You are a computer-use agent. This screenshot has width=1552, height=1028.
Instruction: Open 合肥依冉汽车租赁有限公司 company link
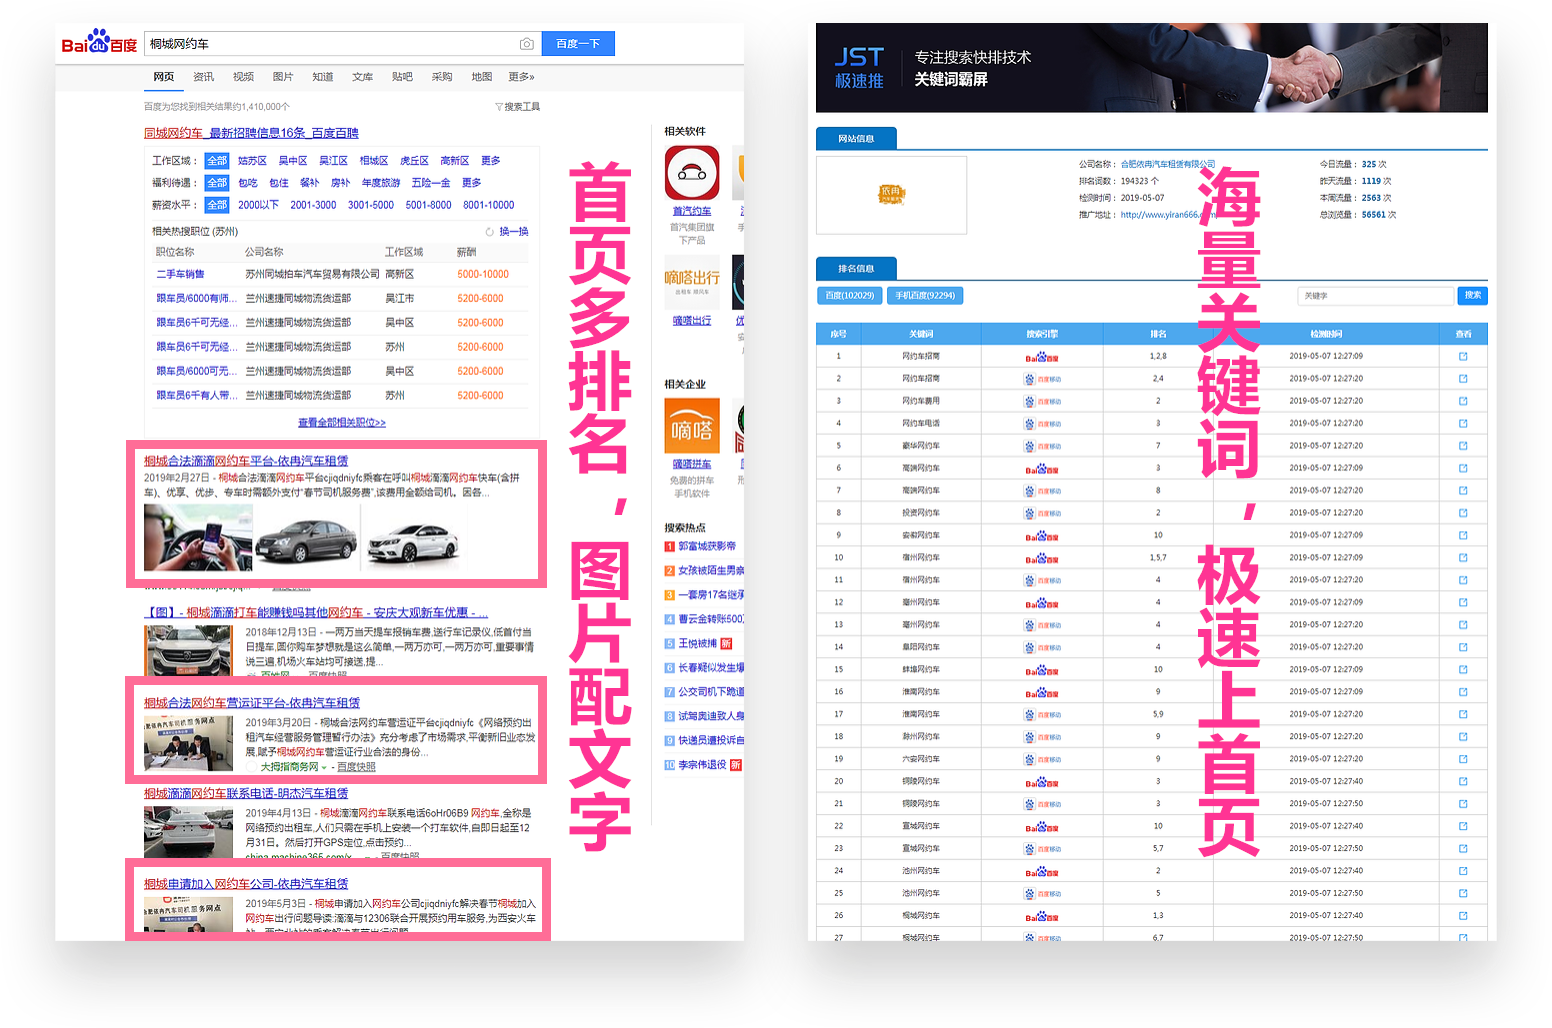(x=1167, y=164)
